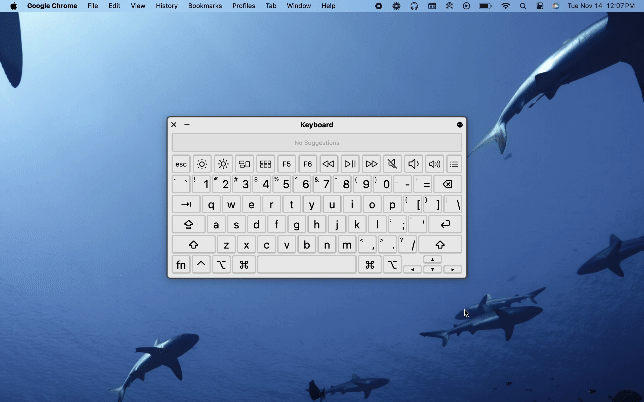Open the Bookmarks menu
644x402 pixels.
205,6
